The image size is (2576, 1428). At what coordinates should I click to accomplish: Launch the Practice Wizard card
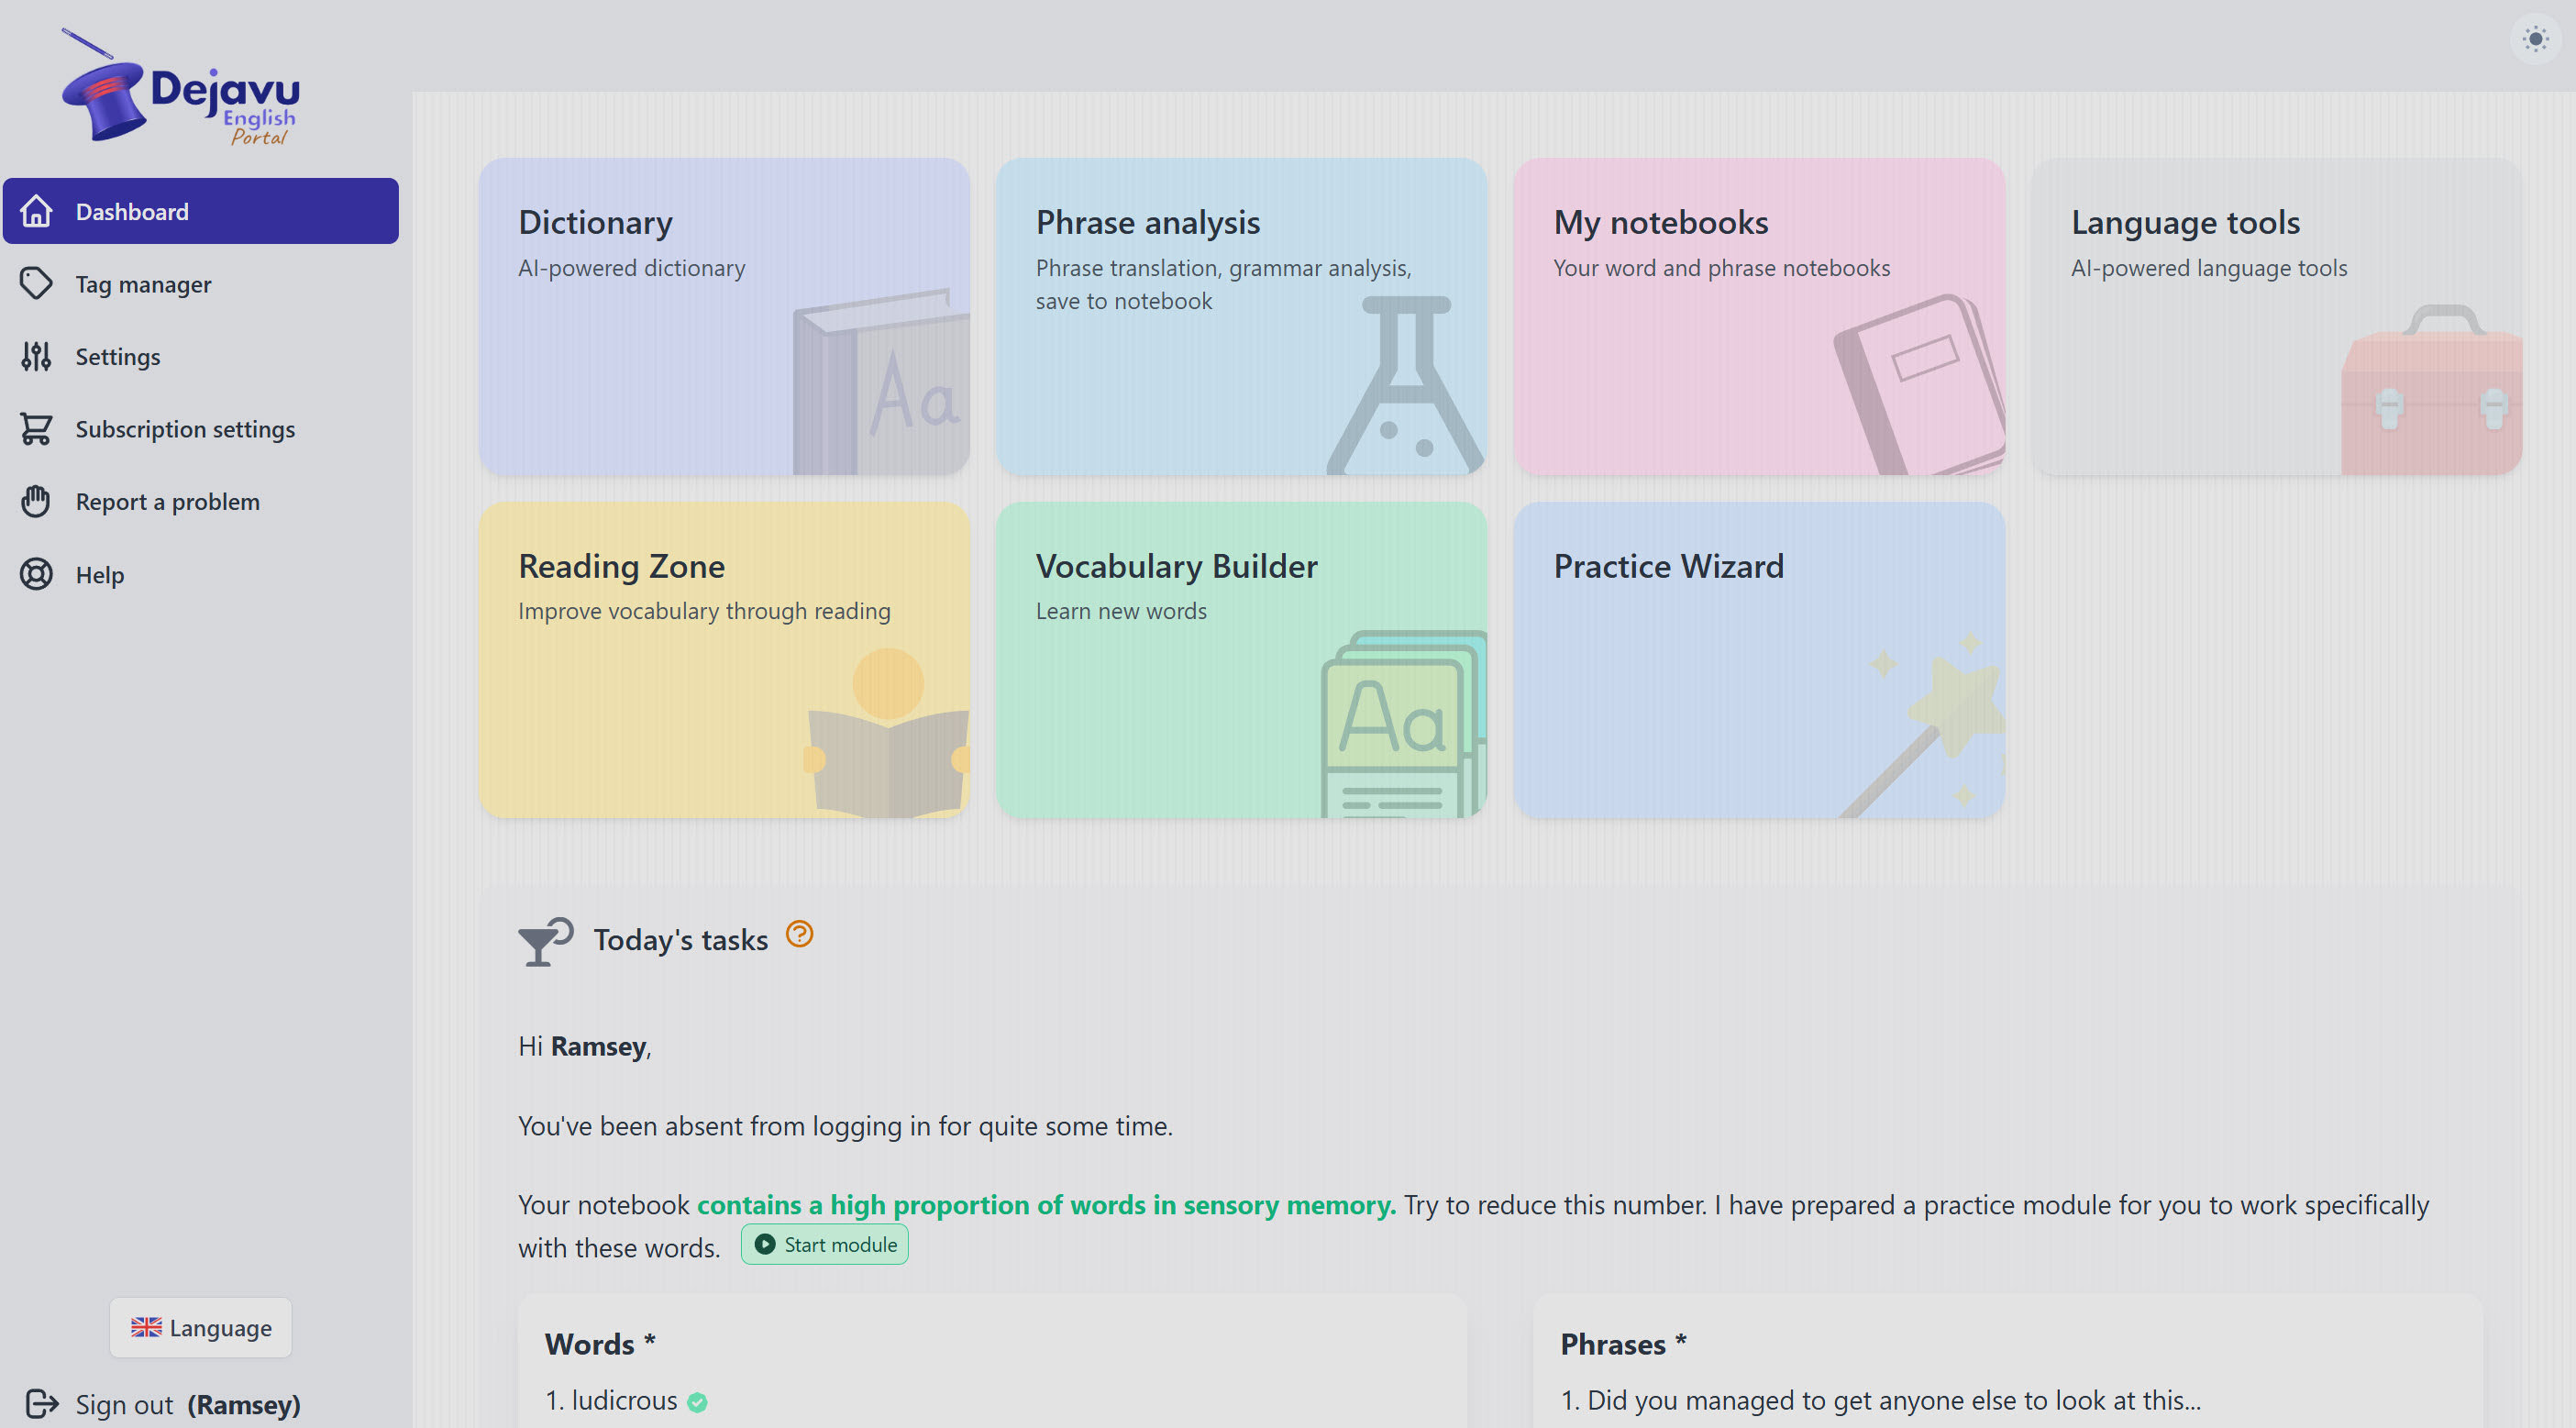(1759, 660)
